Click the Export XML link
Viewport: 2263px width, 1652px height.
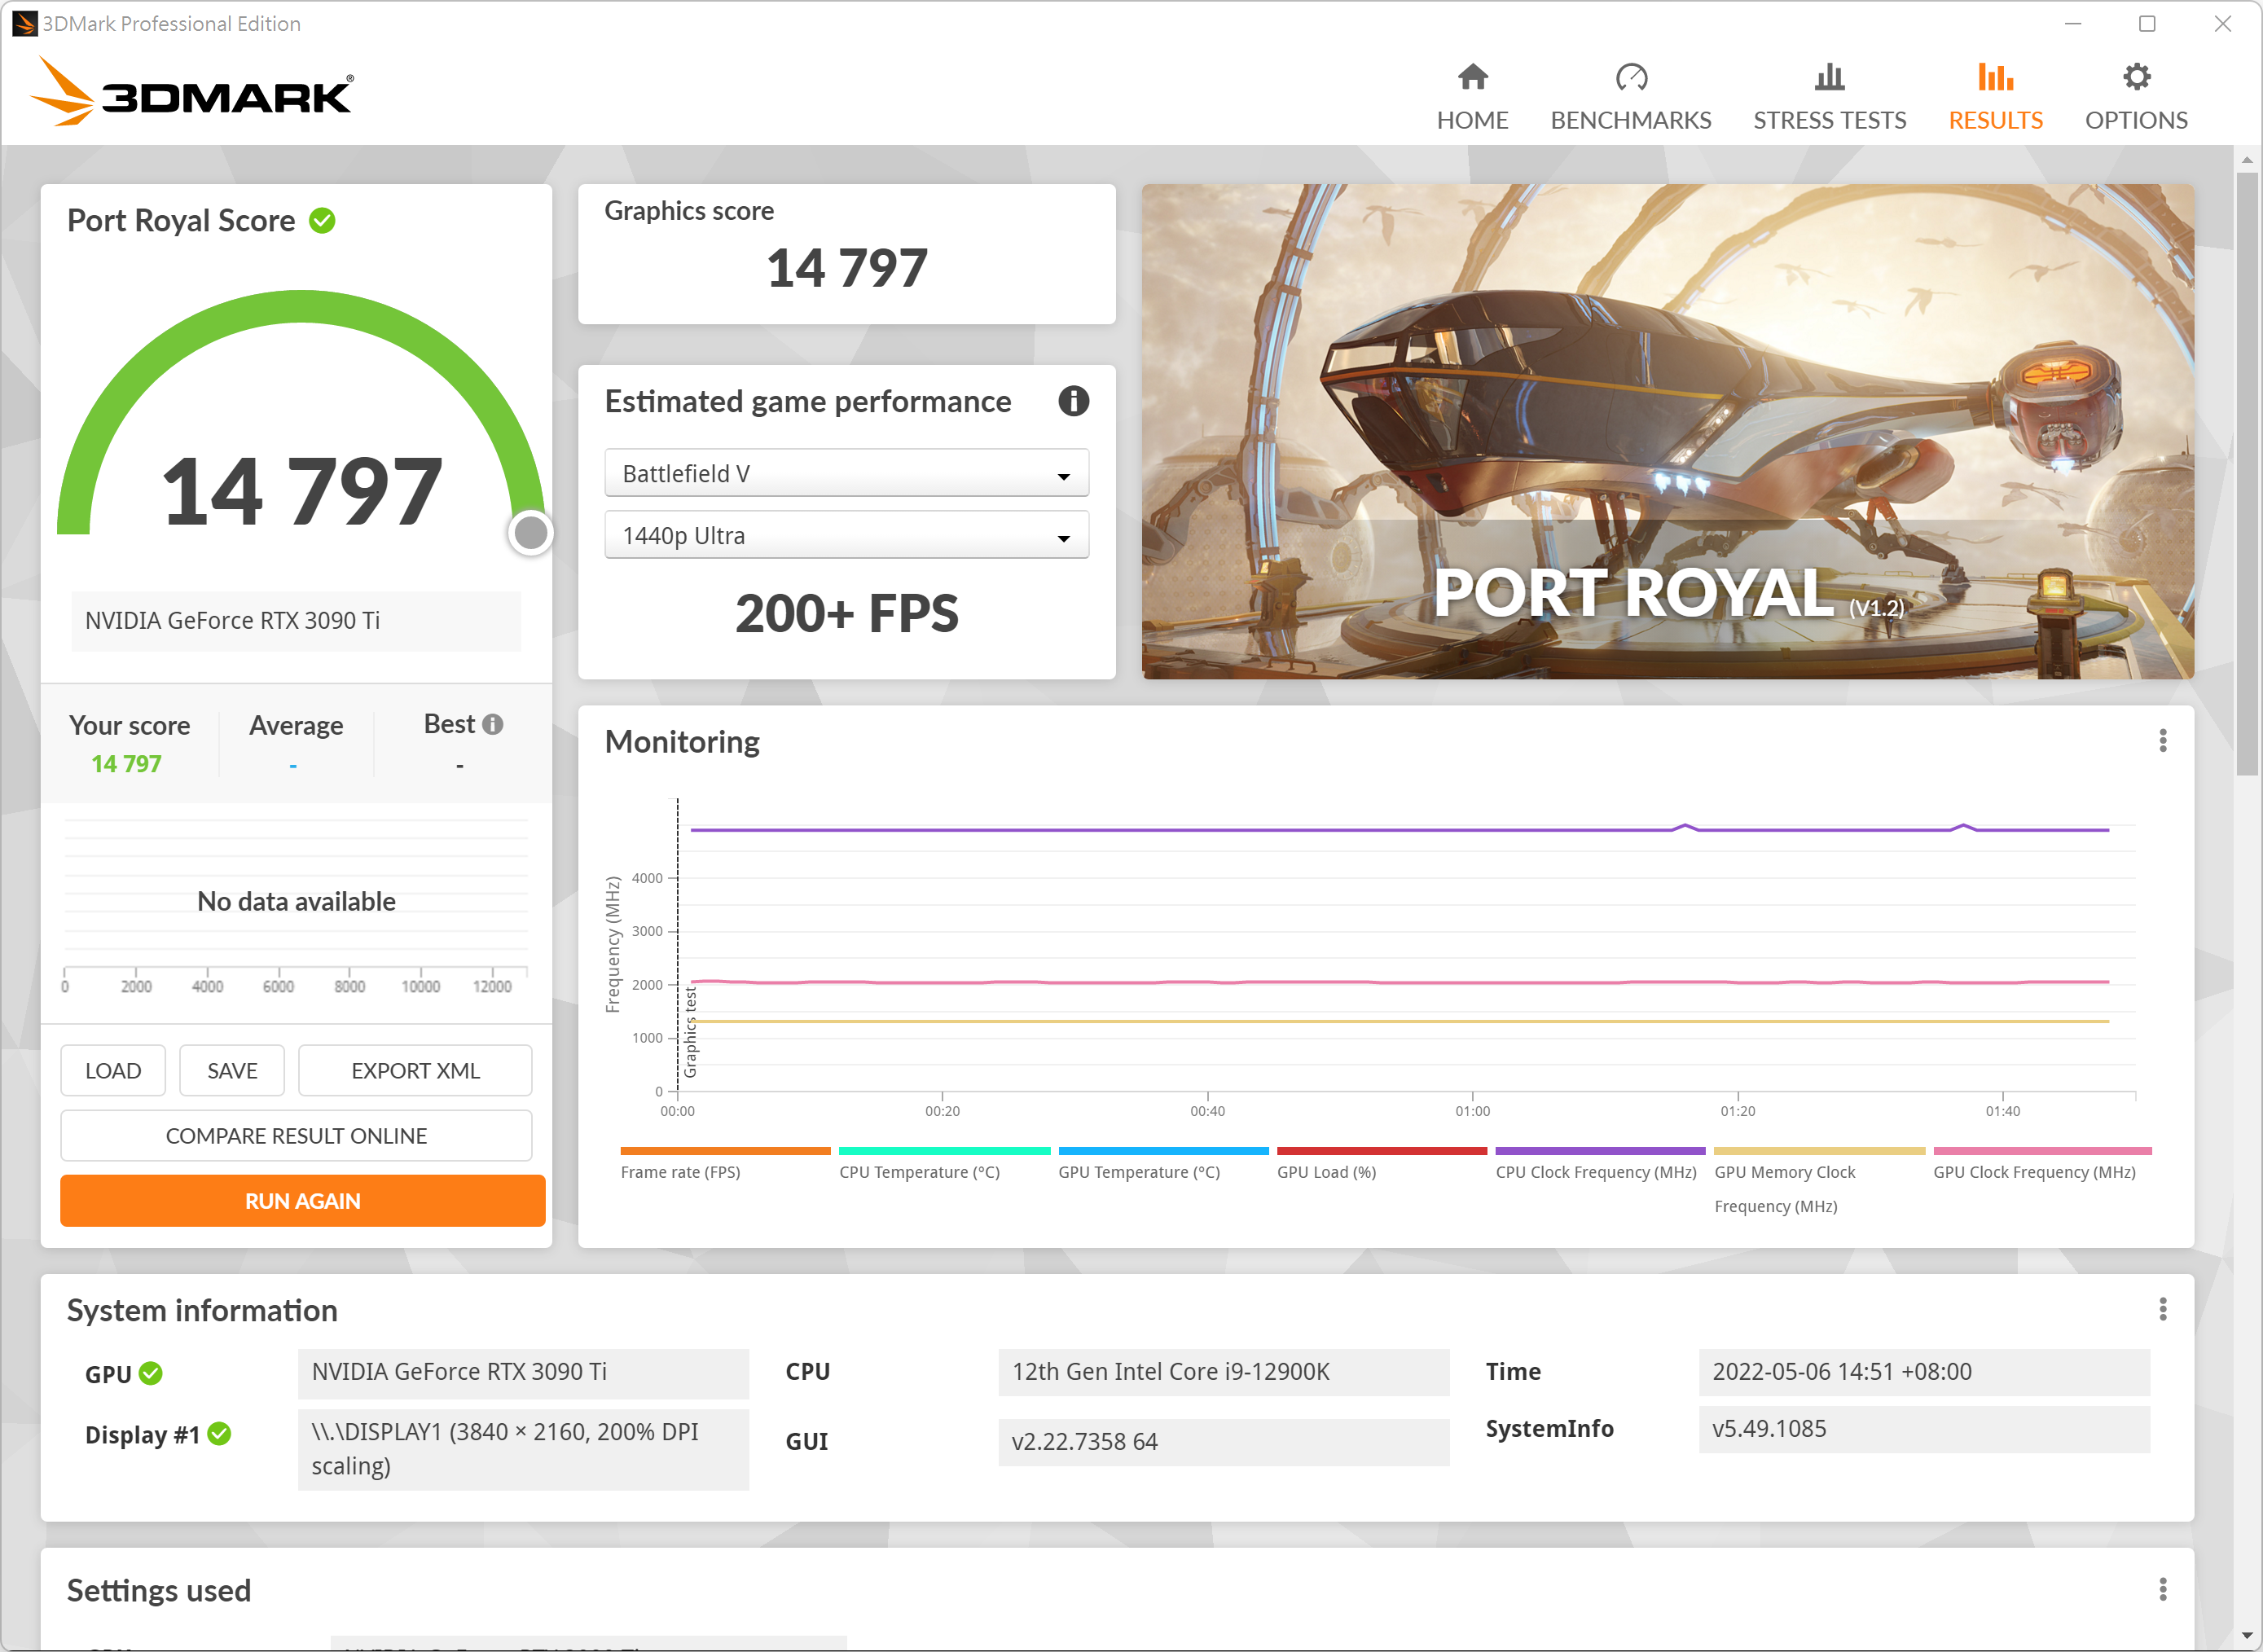pyautogui.click(x=413, y=1070)
